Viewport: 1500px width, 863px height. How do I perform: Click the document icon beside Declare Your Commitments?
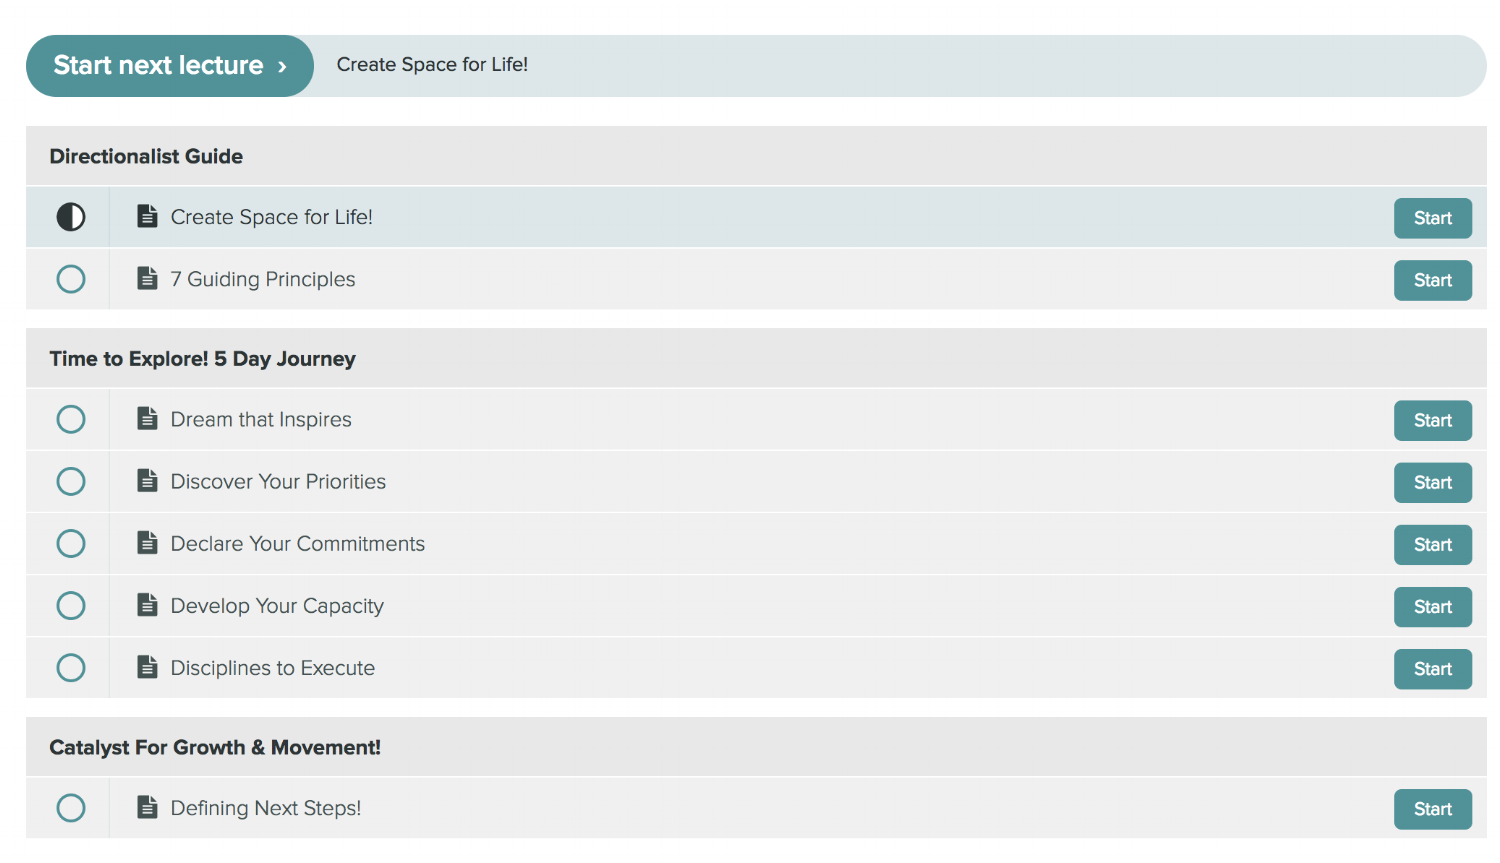[147, 542]
